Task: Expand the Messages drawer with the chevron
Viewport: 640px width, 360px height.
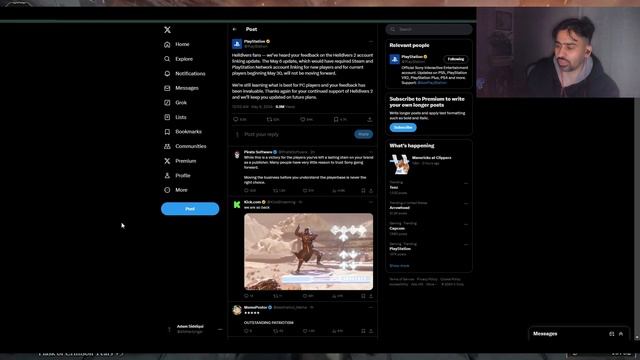Action: 621,334
